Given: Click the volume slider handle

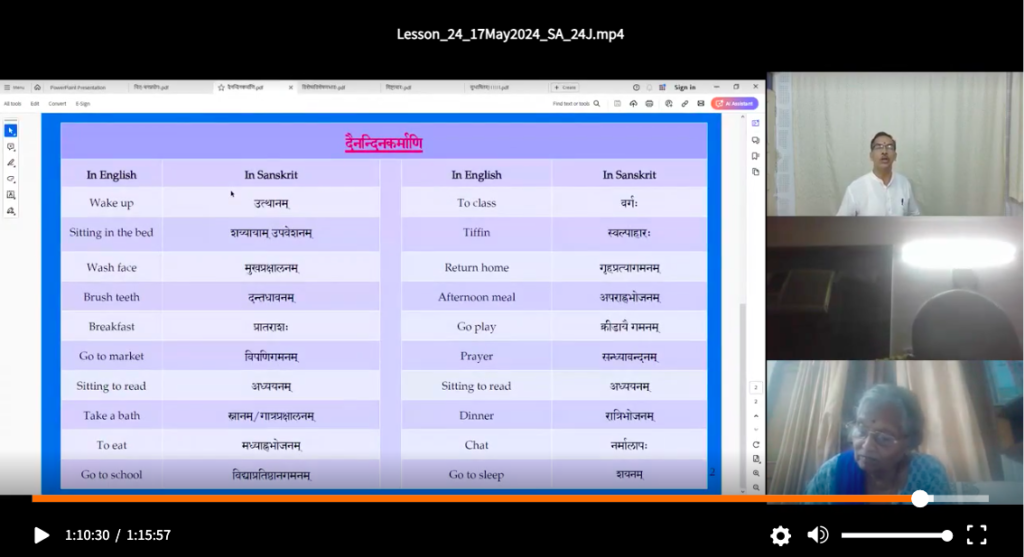Looking at the screenshot, I should tap(947, 535).
